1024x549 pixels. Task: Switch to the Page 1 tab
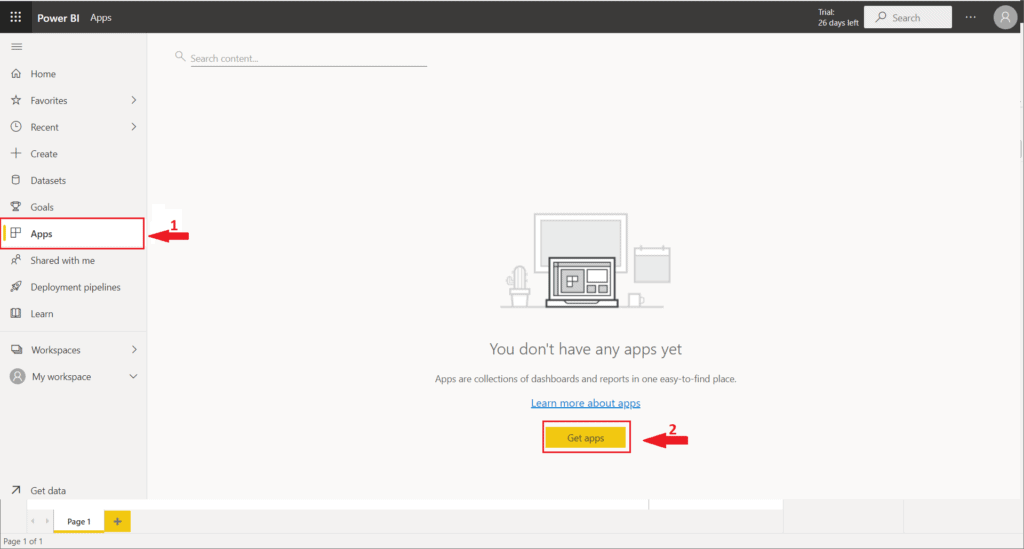tap(78, 522)
